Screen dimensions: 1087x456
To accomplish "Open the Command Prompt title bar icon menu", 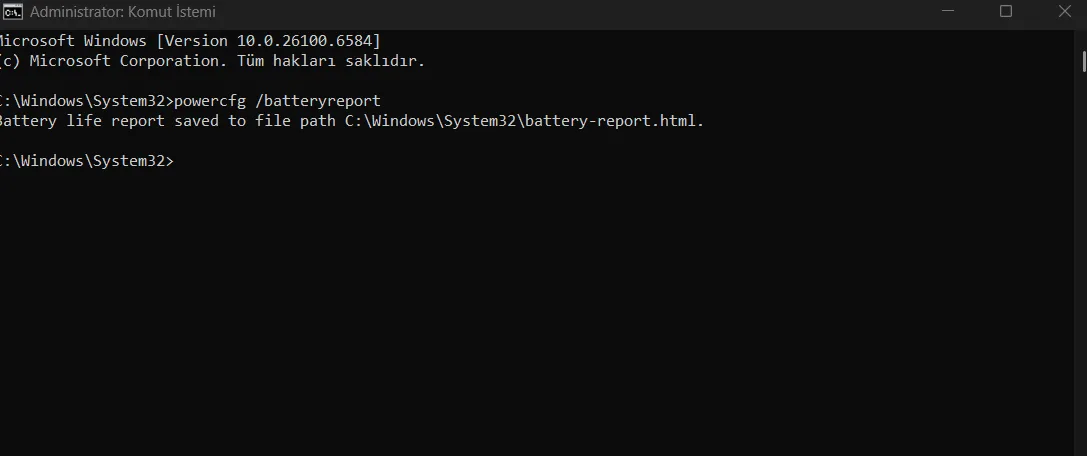I will coord(13,12).
